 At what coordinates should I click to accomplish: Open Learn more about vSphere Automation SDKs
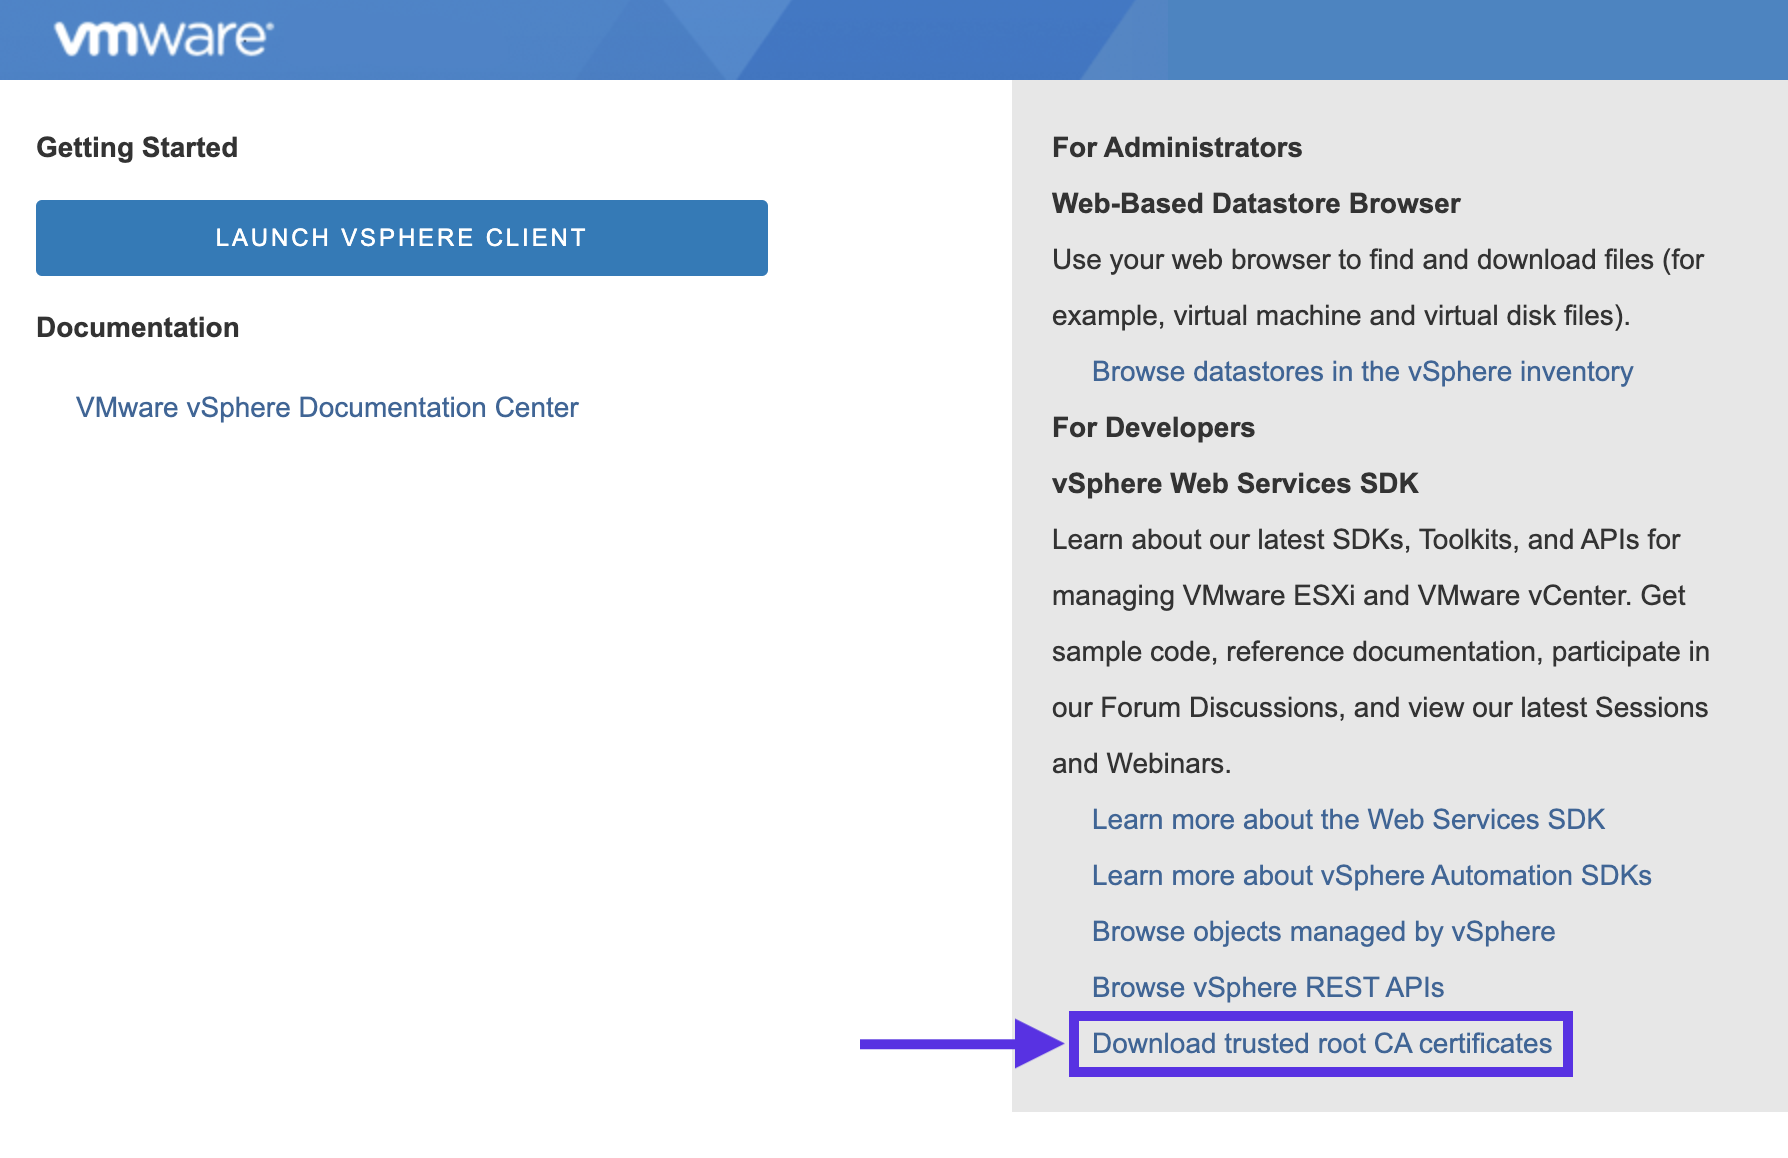[x=1371, y=876]
